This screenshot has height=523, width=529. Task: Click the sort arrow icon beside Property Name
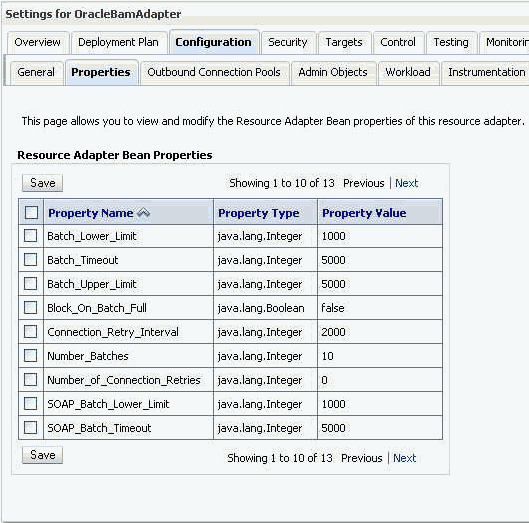coord(143,213)
